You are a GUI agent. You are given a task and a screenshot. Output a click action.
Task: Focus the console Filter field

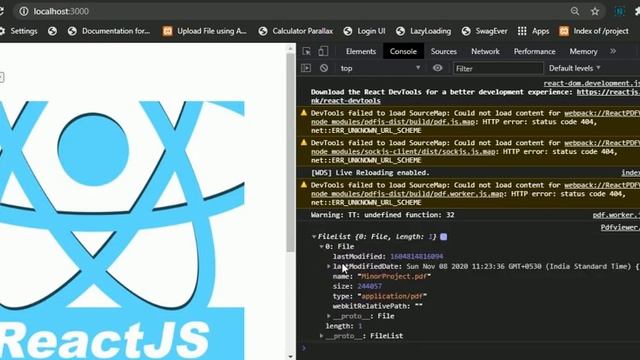click(498, 69)
